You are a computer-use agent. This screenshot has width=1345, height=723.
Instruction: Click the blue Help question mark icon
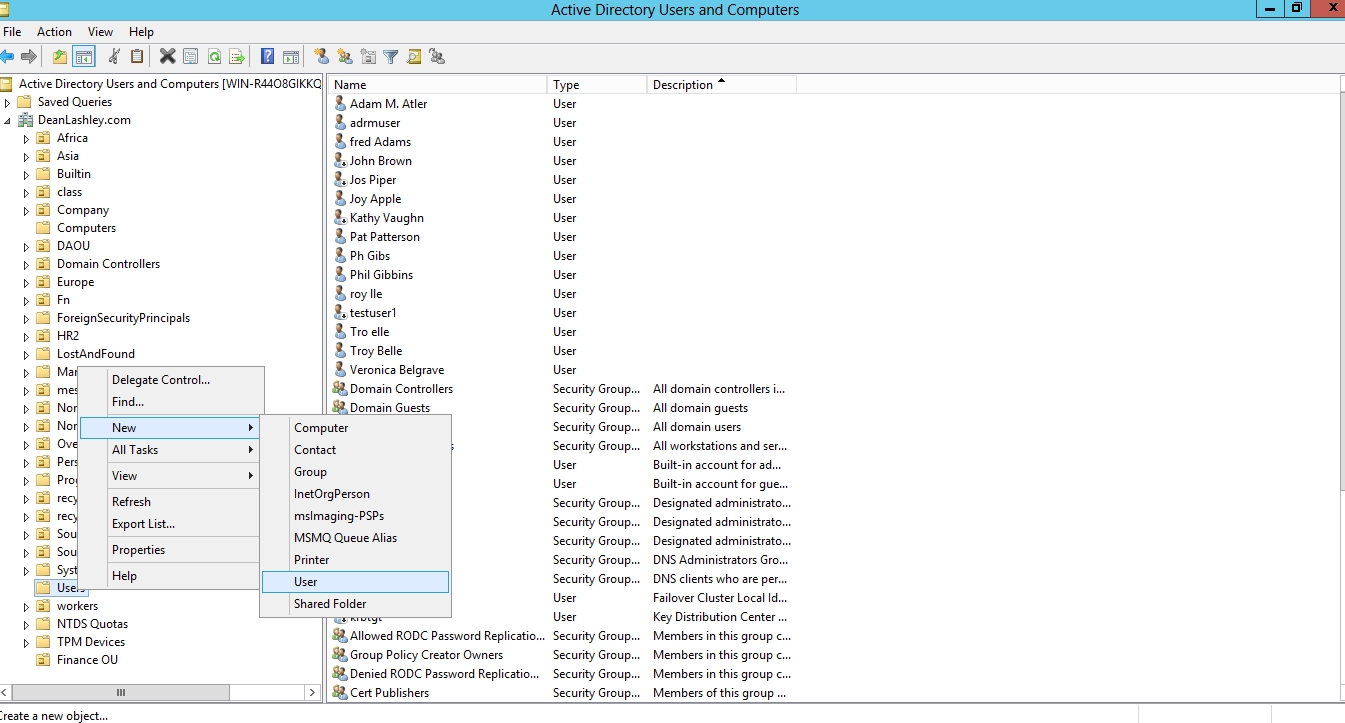point(268,57)
